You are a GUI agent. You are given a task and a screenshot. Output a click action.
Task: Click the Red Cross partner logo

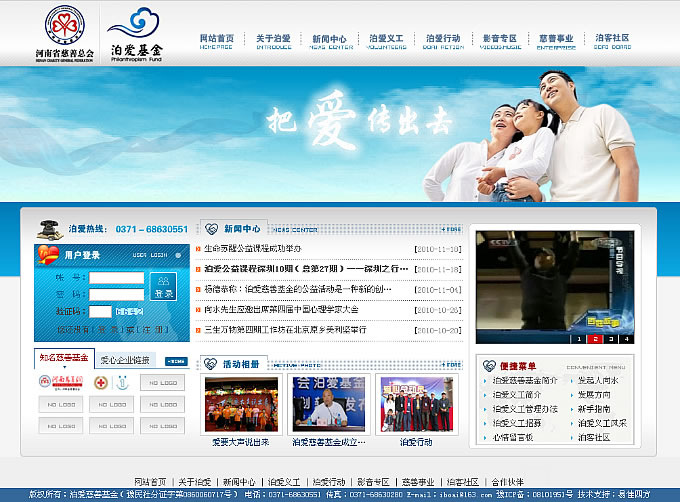[101, 382]
